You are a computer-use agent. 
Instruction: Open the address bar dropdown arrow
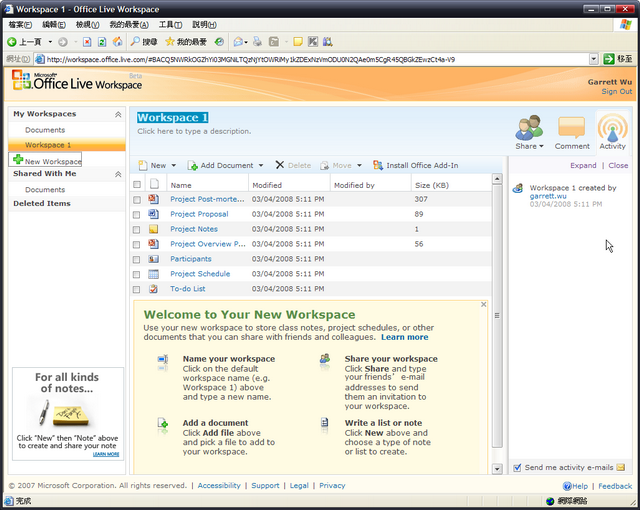594,59
